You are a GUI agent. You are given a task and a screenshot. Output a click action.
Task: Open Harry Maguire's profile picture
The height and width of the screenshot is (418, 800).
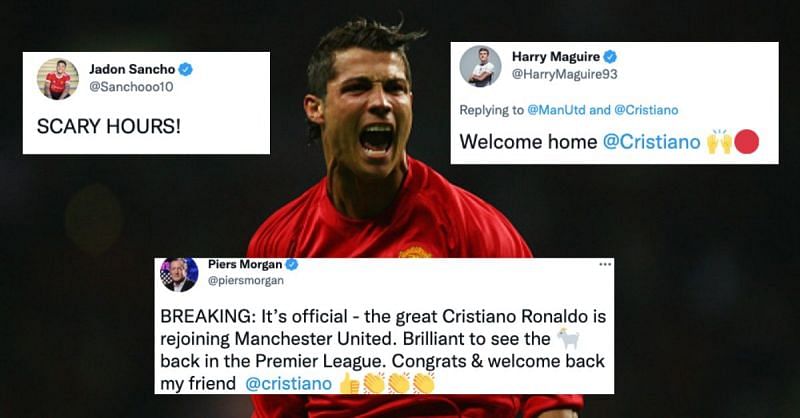[x=480, y=66]
